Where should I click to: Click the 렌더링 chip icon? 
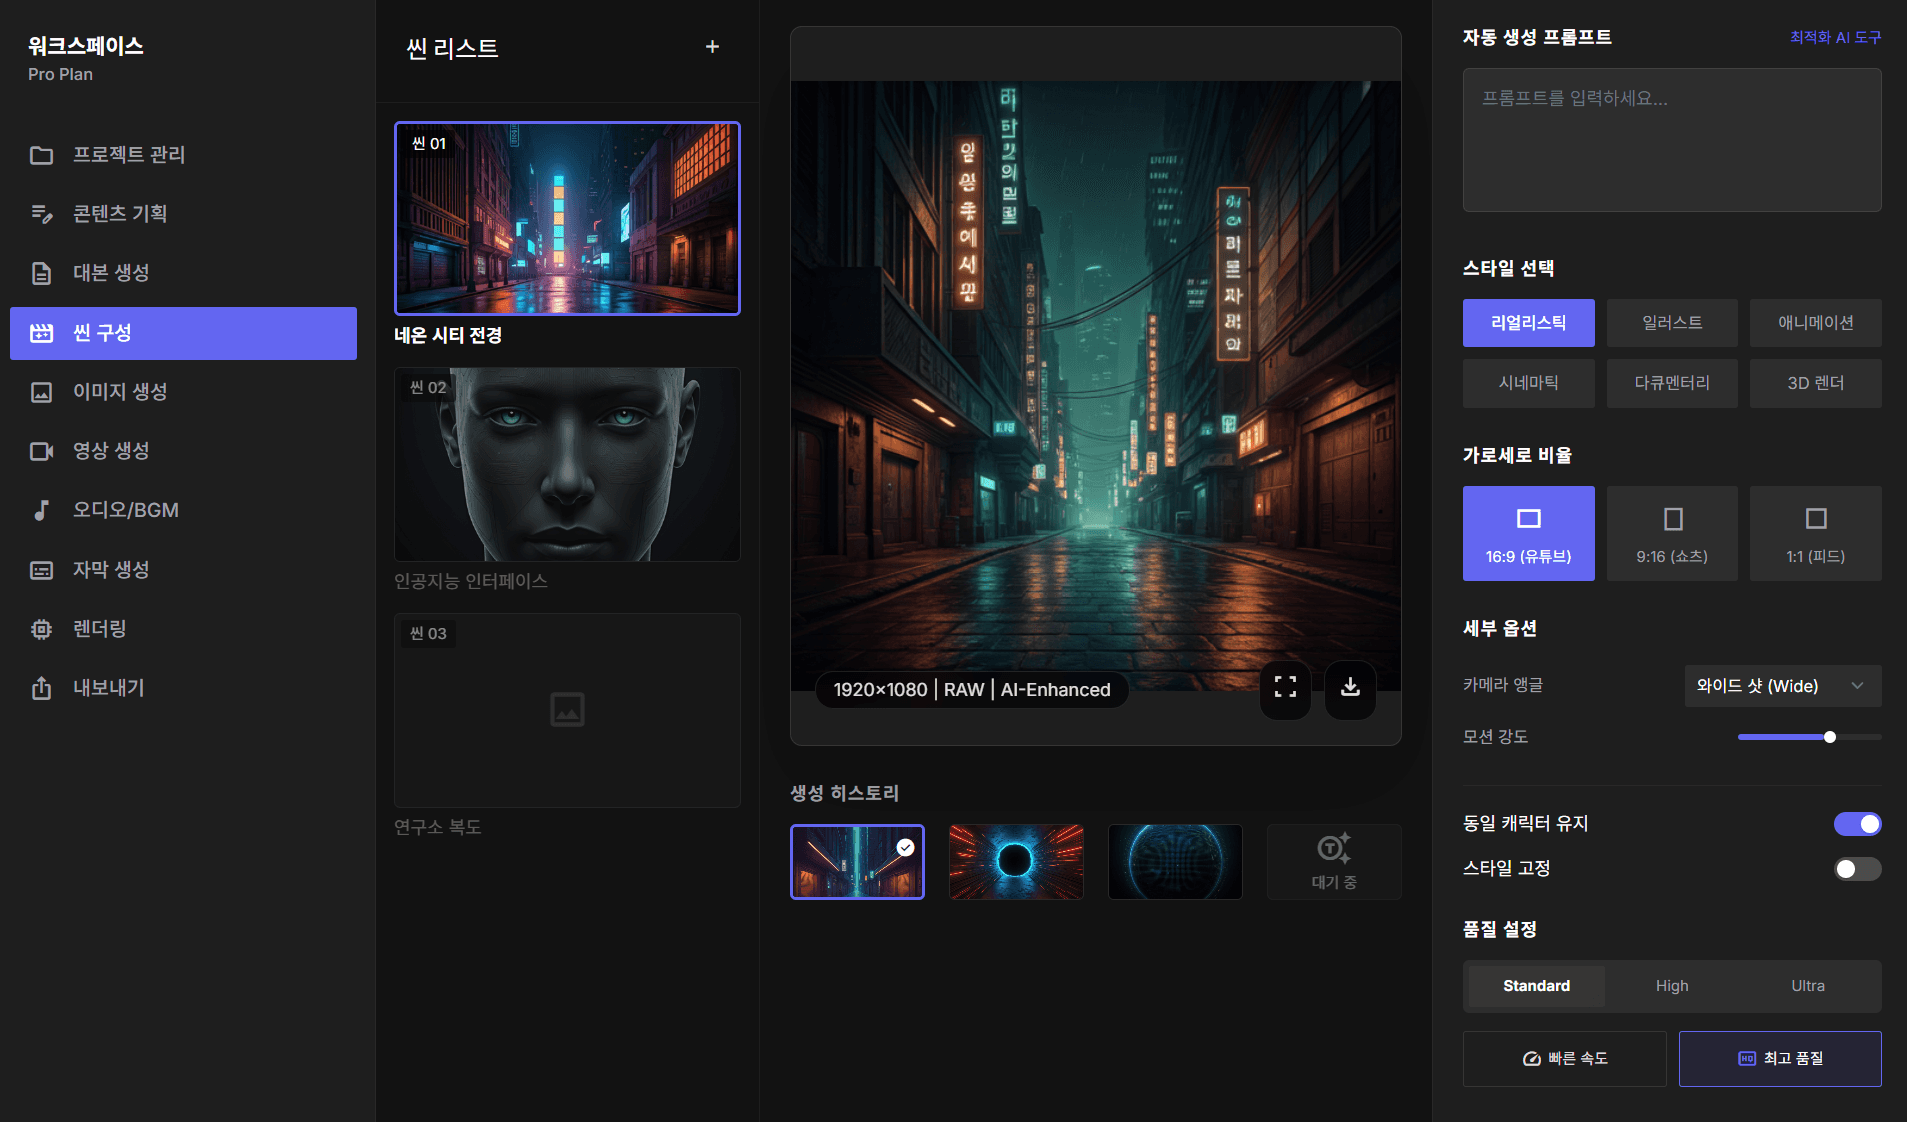pos(41,629)
